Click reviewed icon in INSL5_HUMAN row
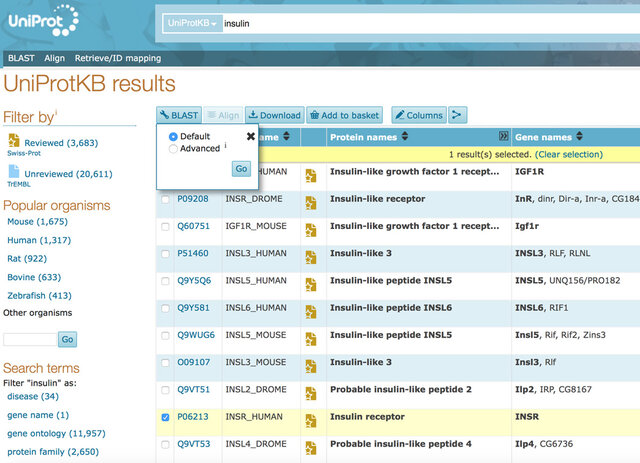The image size is (640, 463). point(311,285)
